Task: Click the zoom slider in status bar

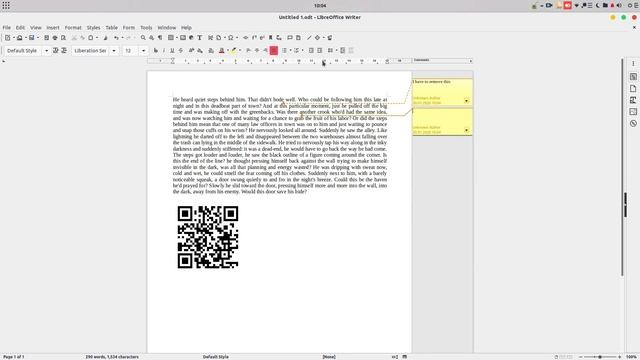Action: click(600, 357)
